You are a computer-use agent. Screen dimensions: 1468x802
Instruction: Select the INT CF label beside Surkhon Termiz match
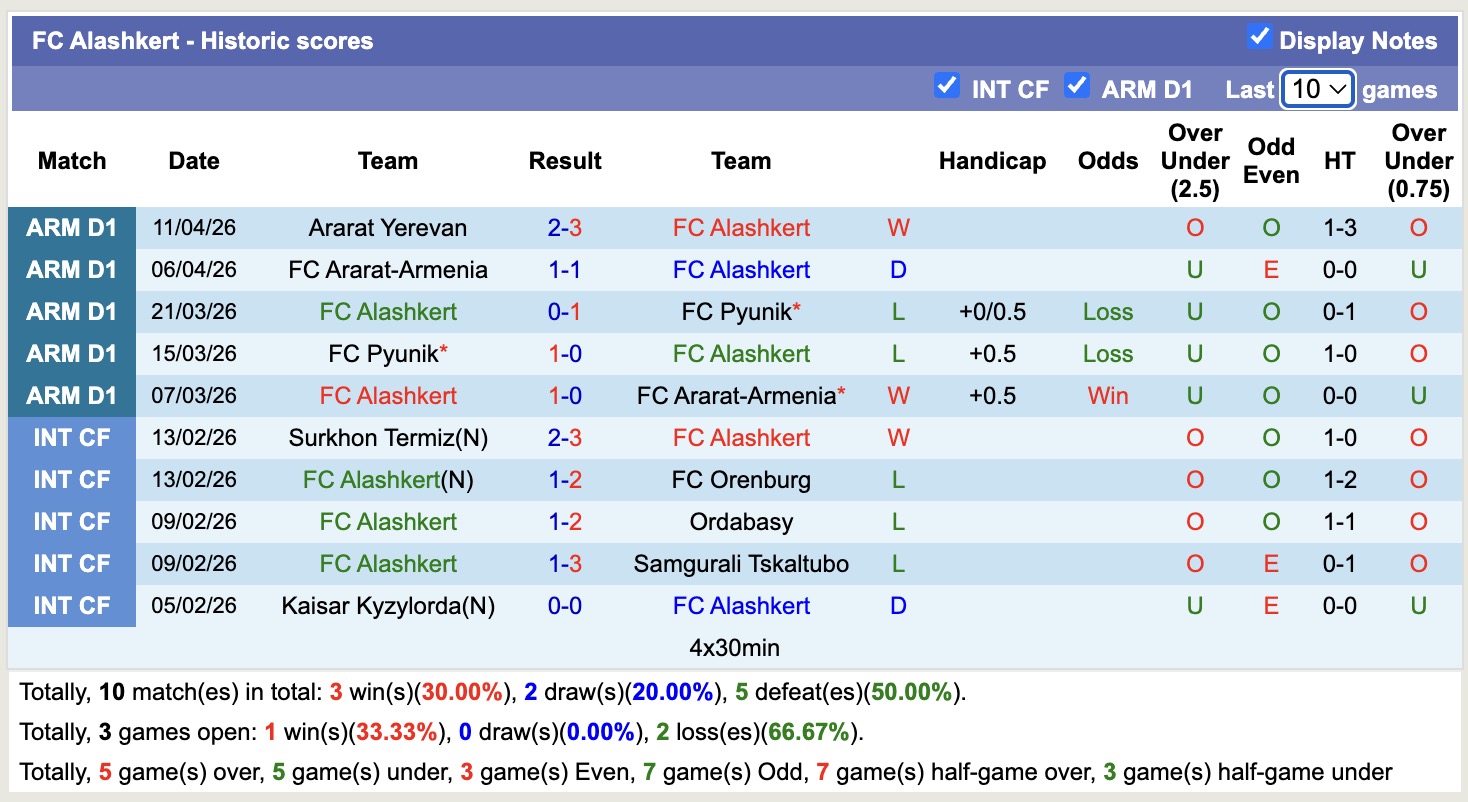tap(71, 437)
